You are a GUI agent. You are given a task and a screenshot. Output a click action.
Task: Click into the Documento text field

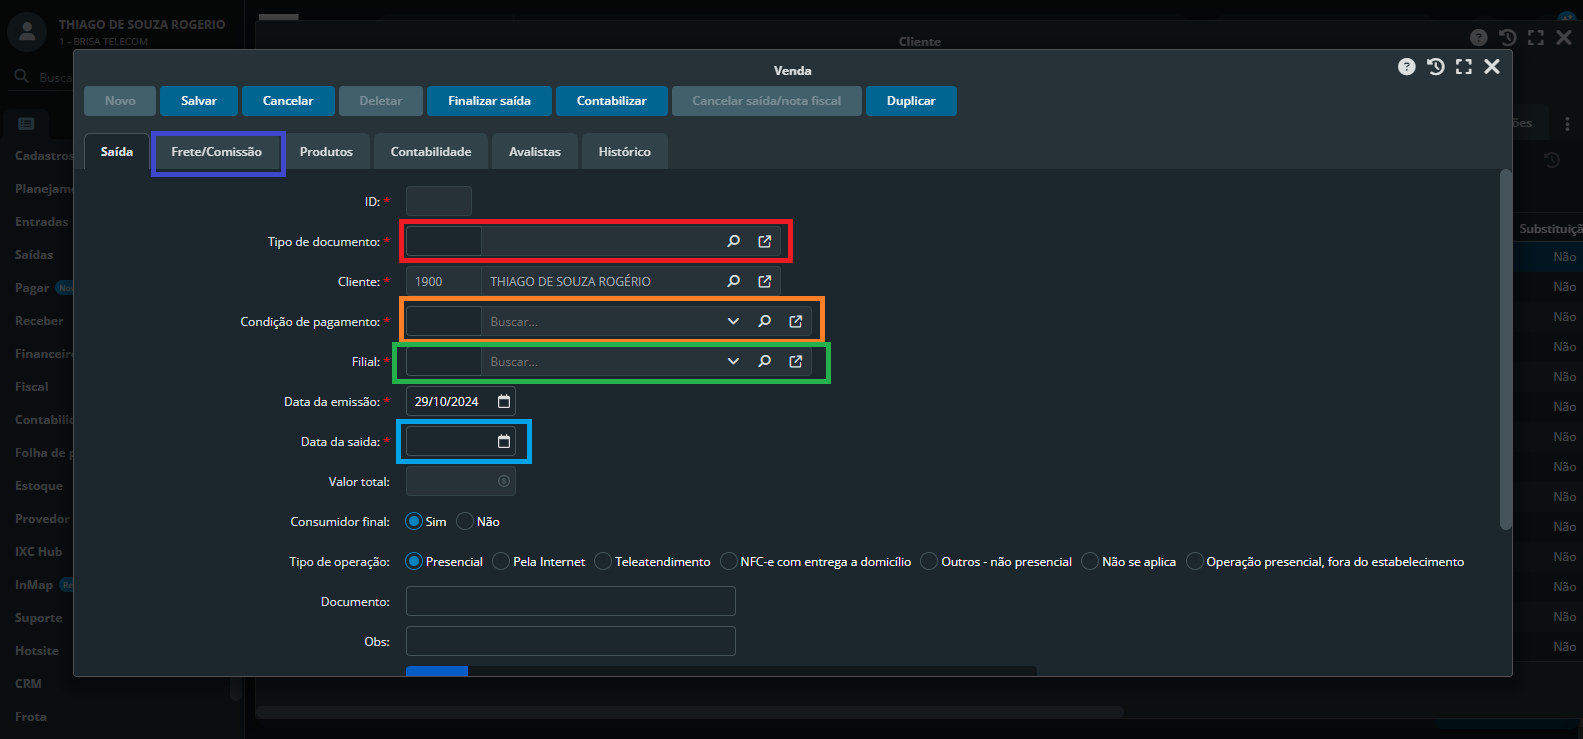[570, 601]
